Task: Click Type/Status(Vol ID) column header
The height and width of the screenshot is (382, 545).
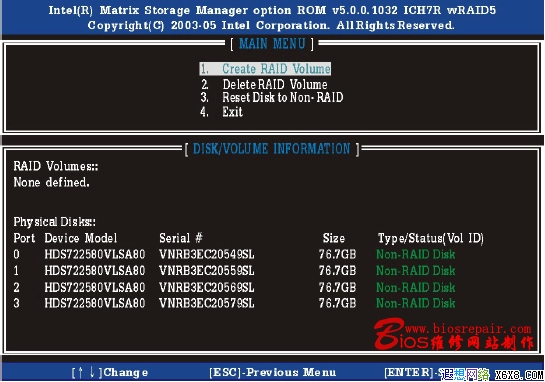Action: coord(431,238)
